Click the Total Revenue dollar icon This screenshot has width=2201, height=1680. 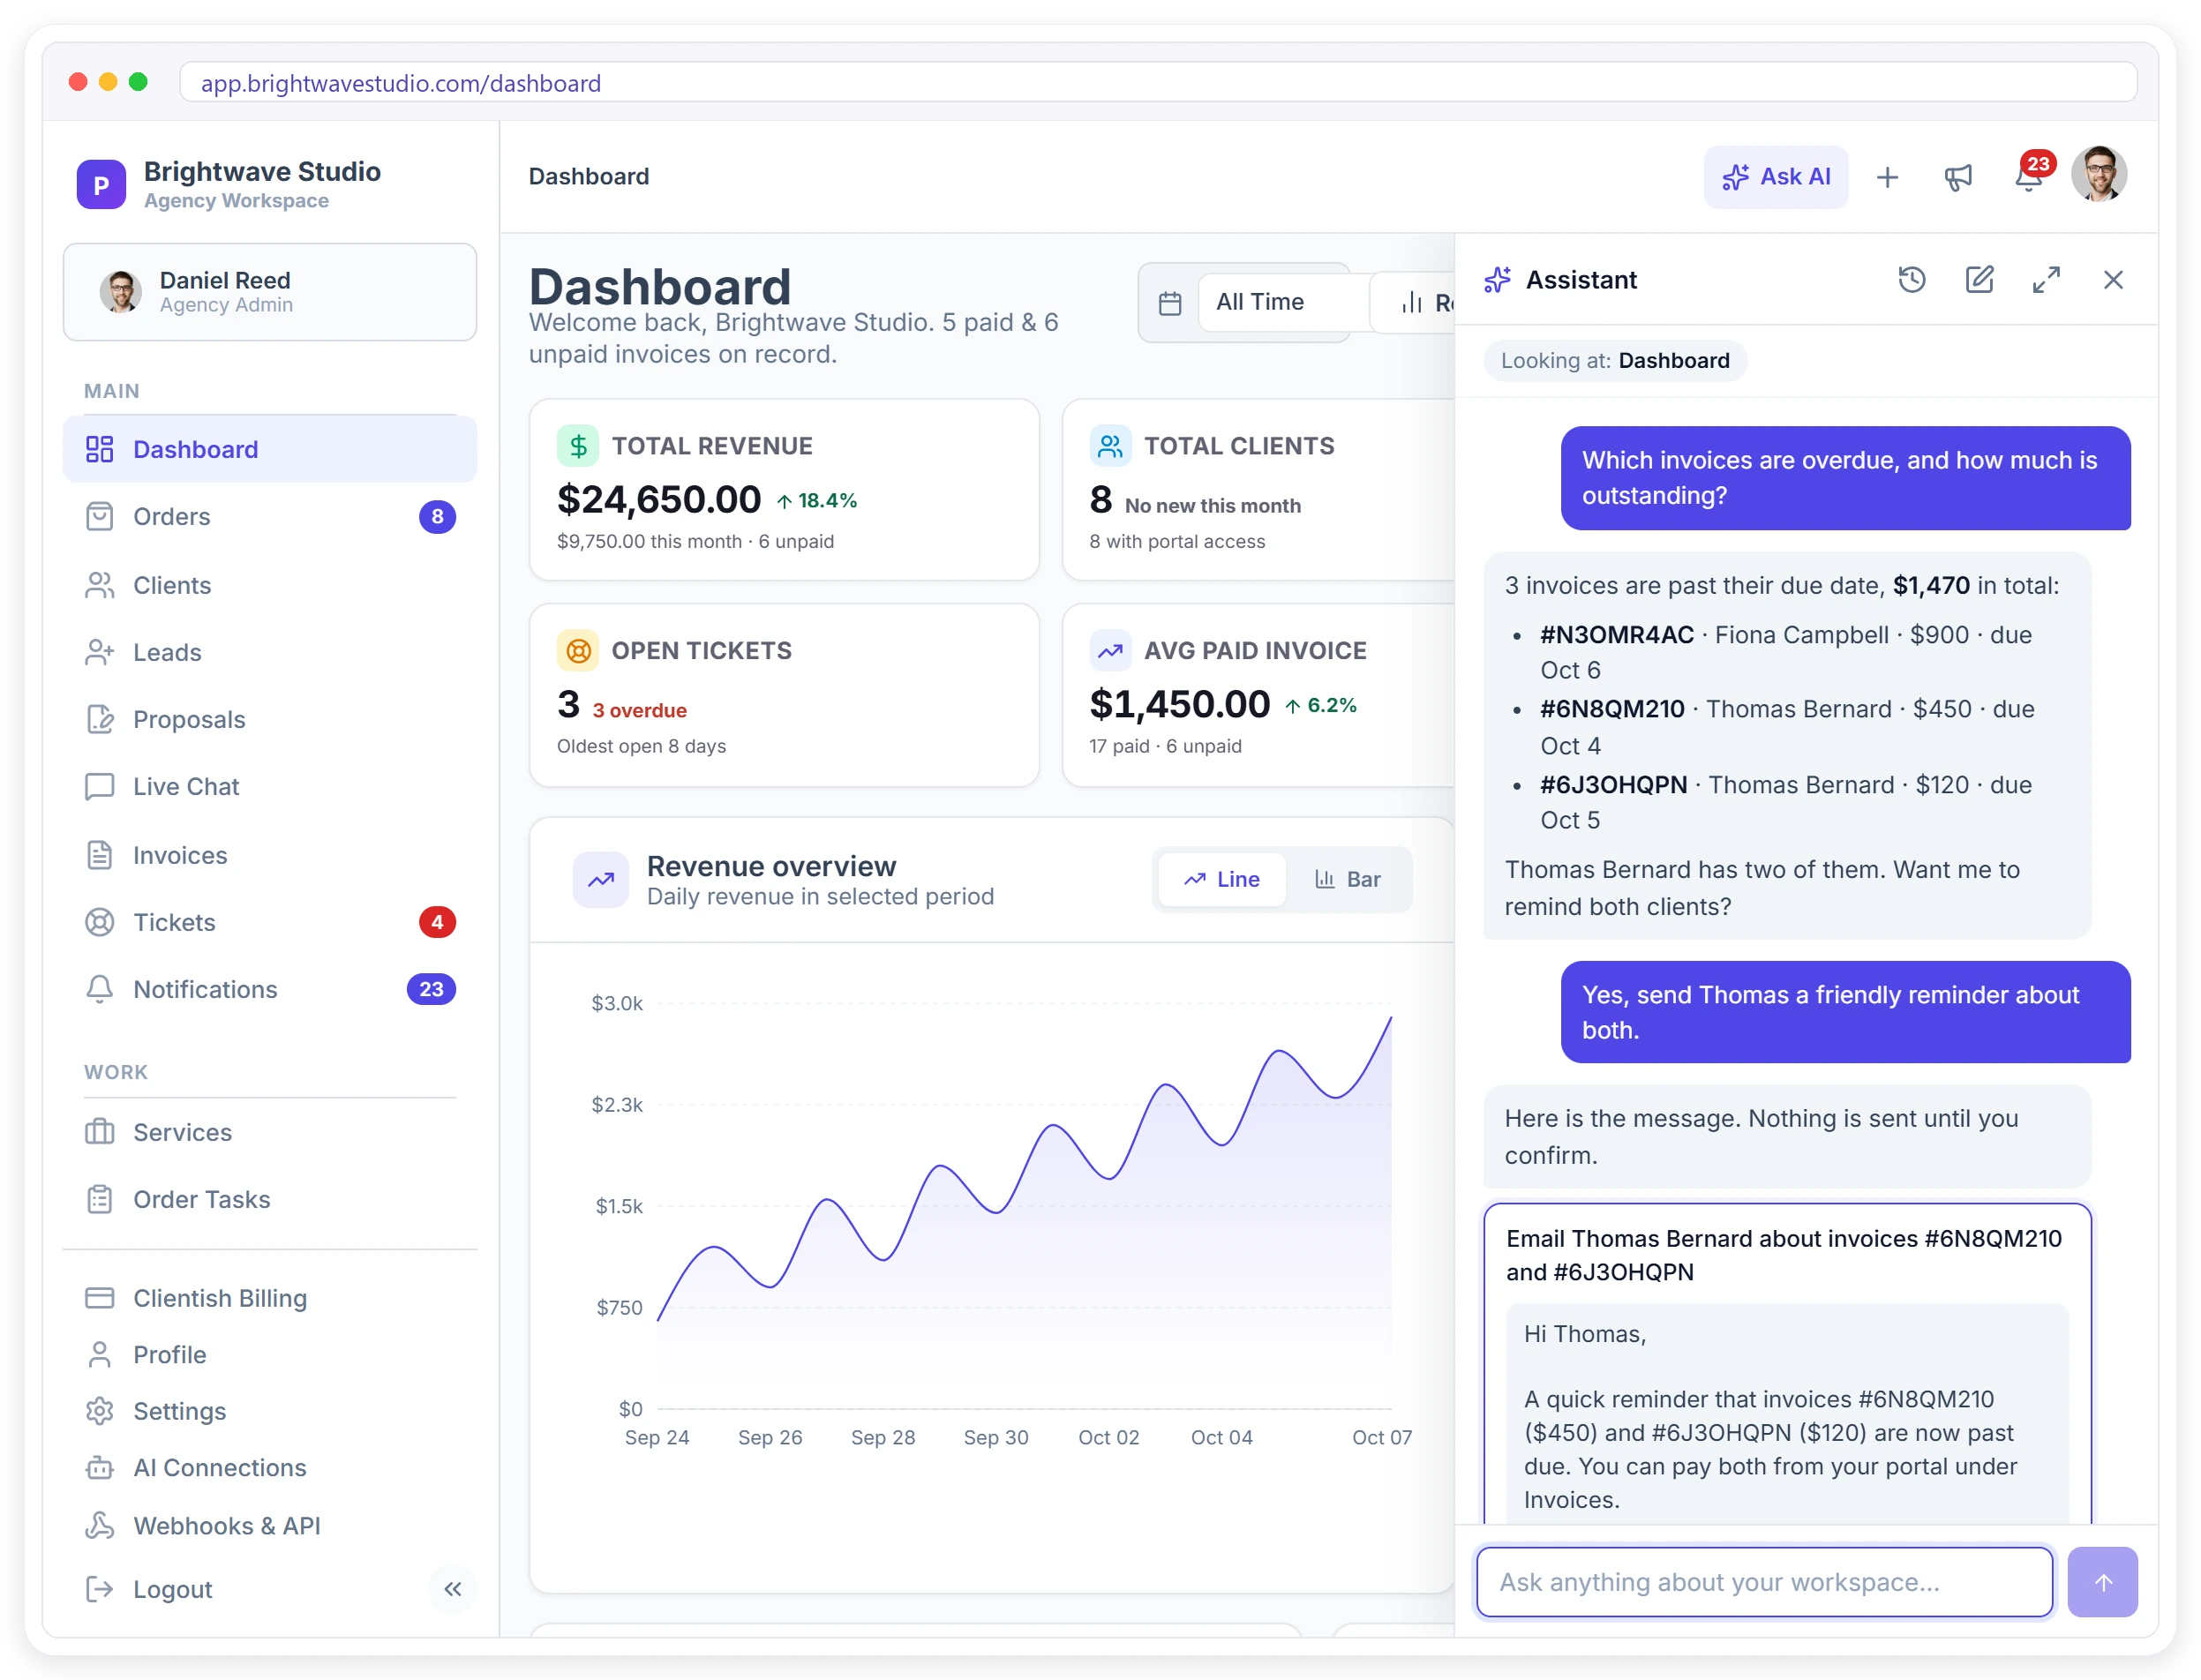577,446
